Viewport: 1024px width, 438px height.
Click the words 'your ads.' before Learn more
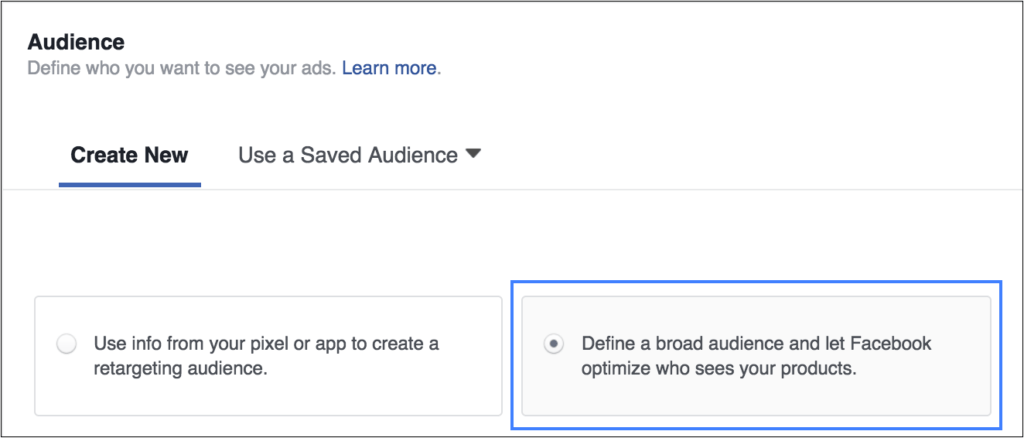(301, 68)
